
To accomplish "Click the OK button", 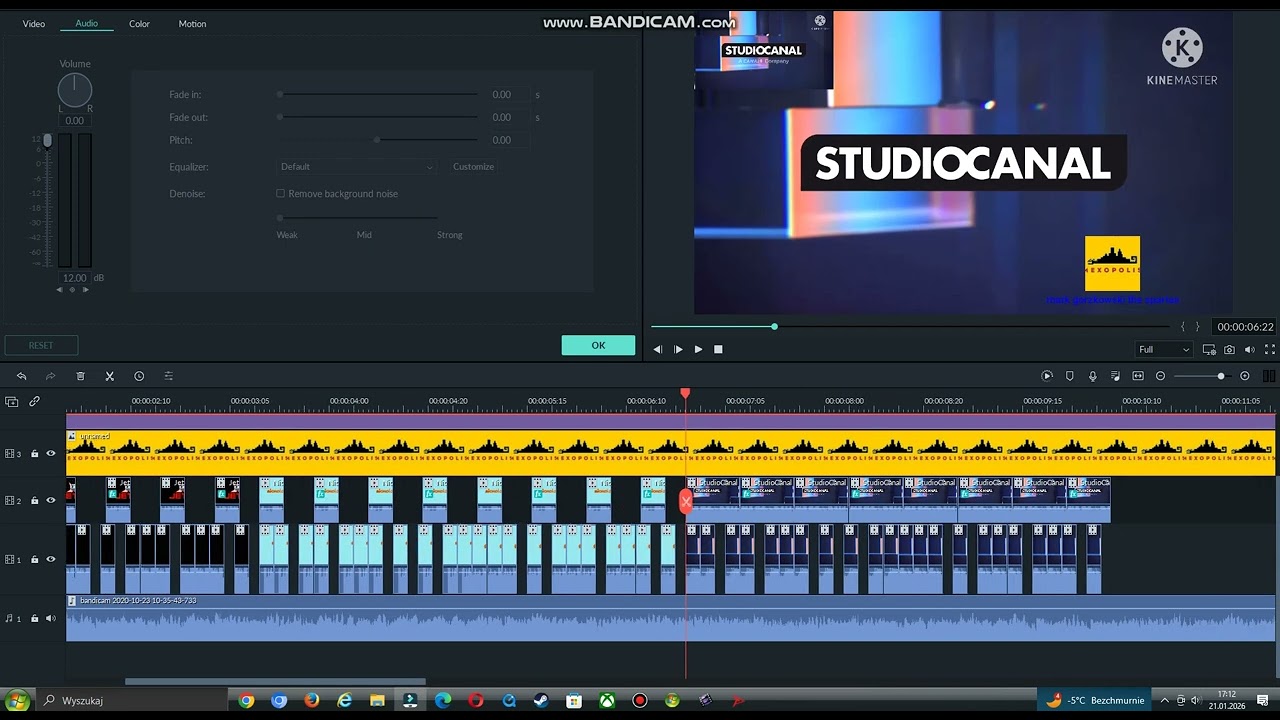I will [598, 345].
